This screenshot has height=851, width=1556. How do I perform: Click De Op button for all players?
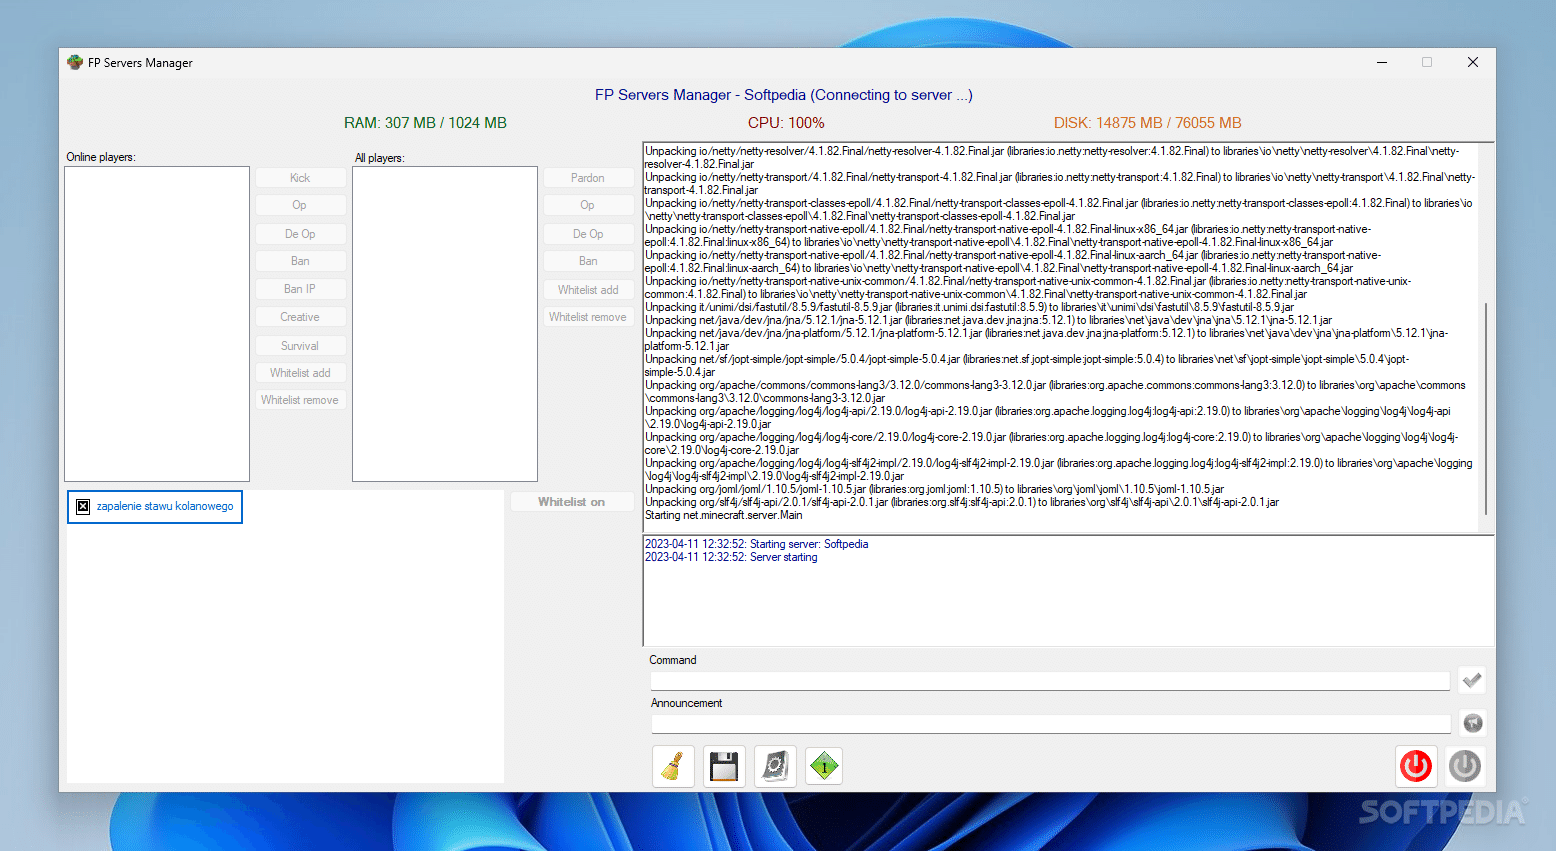pyautogui.click(x=588, y=234)
